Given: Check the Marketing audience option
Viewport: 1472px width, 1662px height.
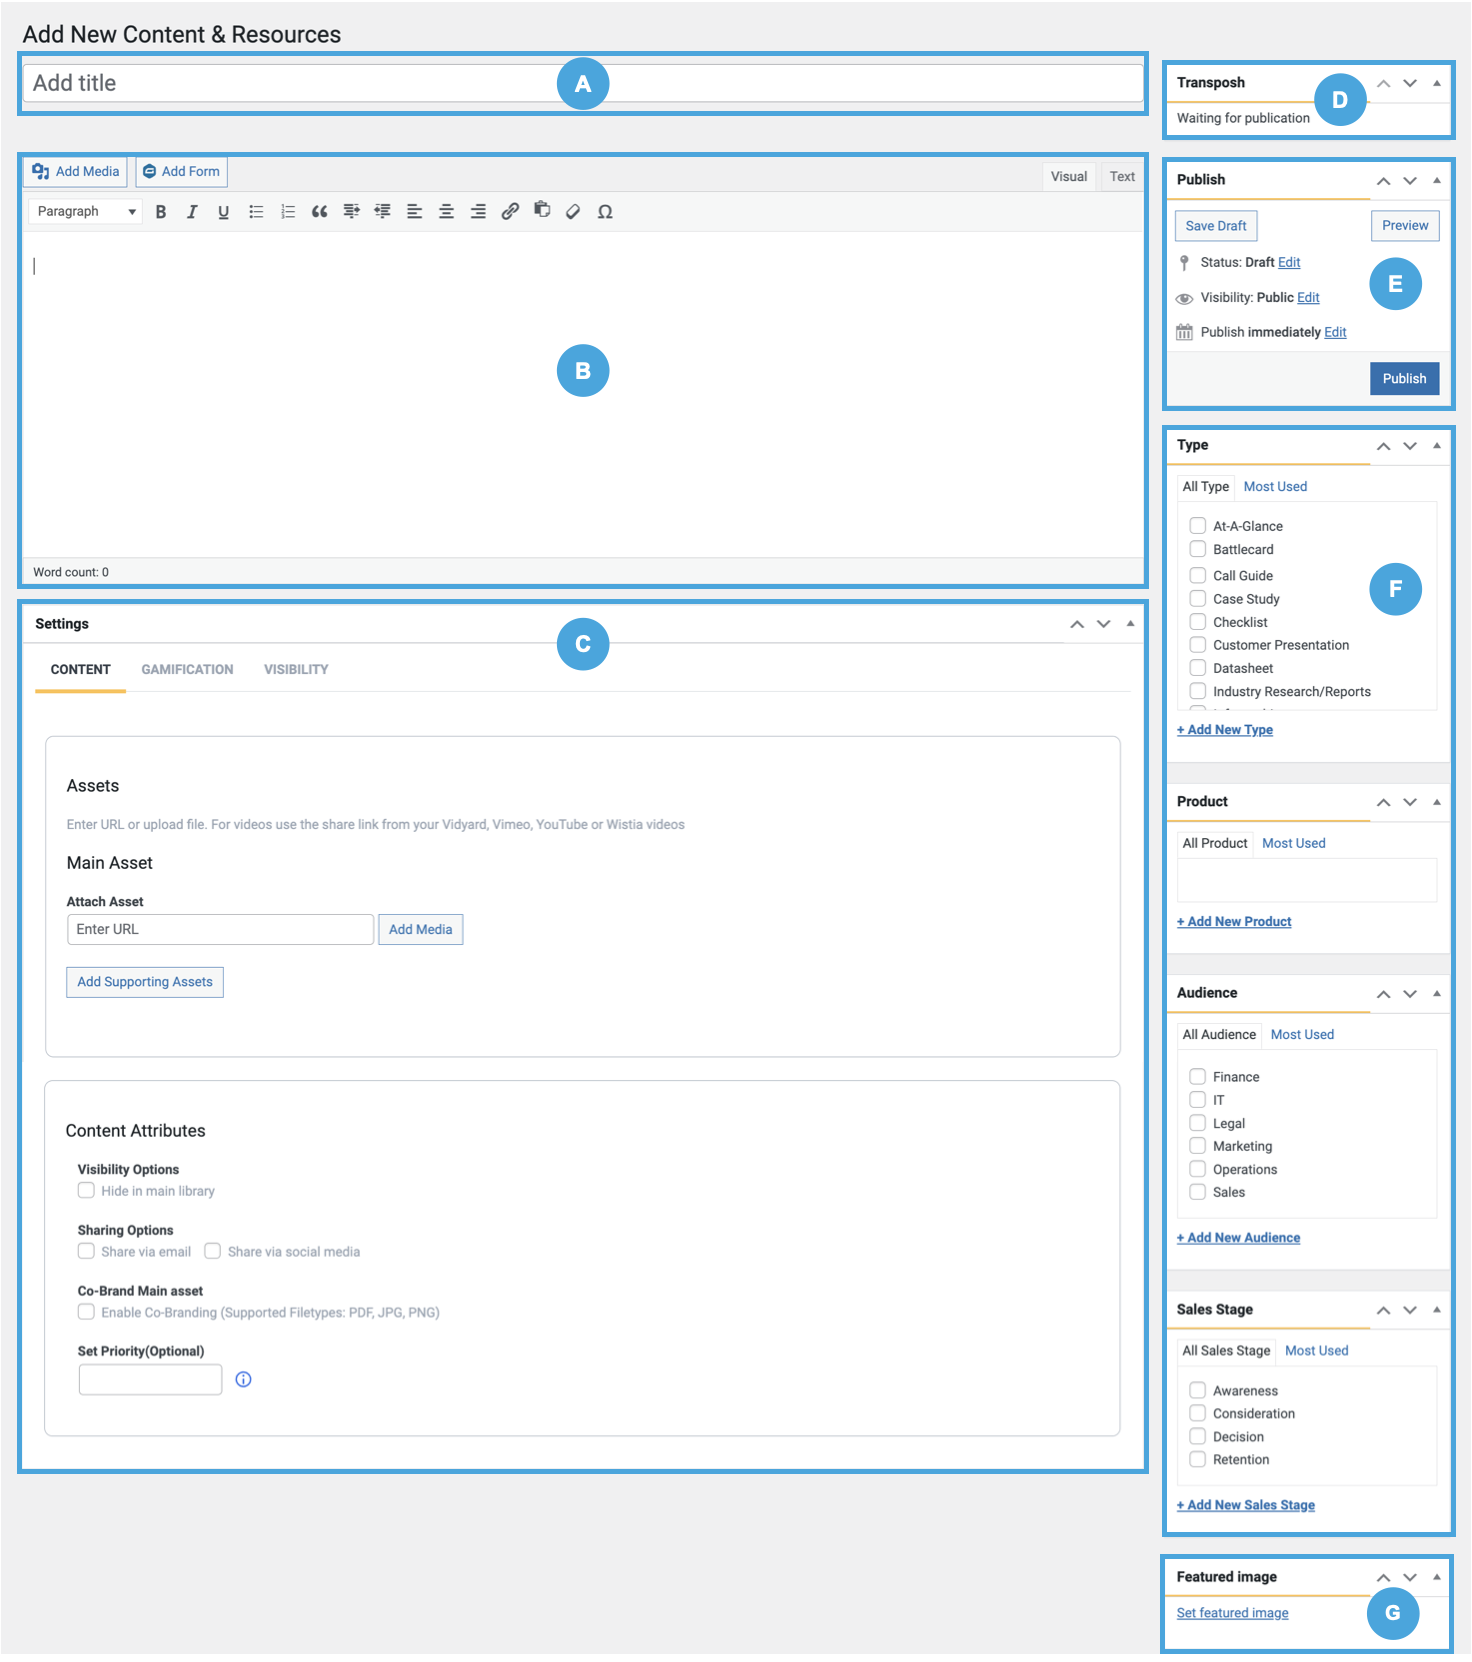Looking at the screenshot, I should pos(1197,1145).
